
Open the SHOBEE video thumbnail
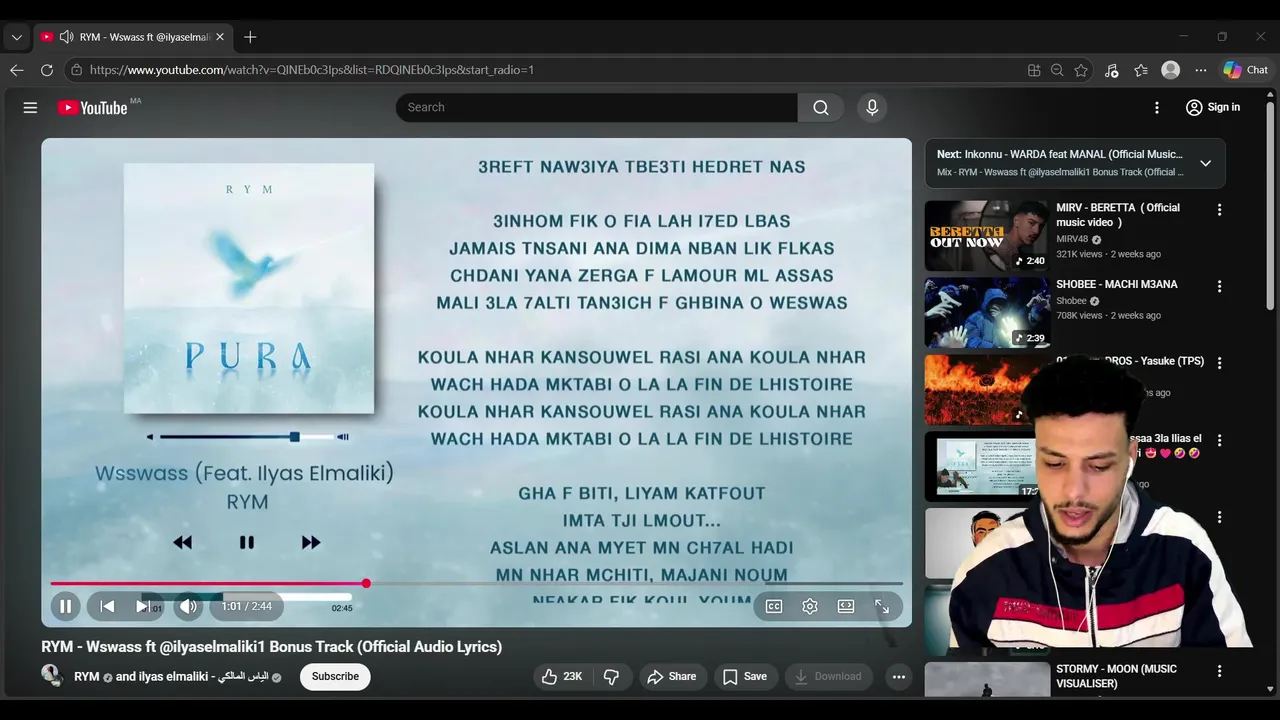click(x=986, y=313)
